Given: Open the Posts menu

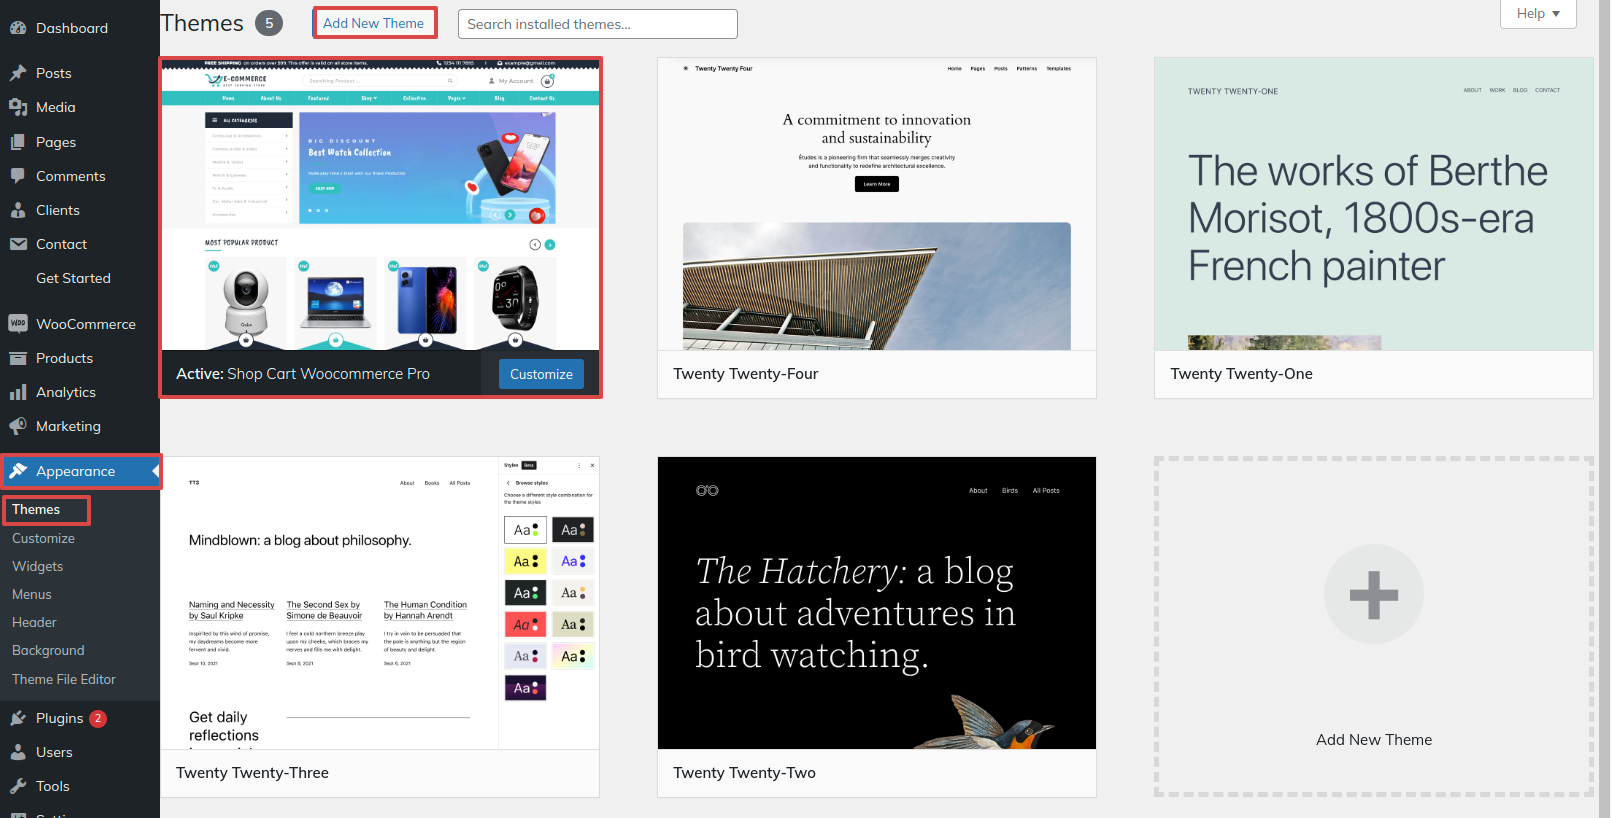Looking at the screenshot, I should pyautogui.click(x=80, y=73).
